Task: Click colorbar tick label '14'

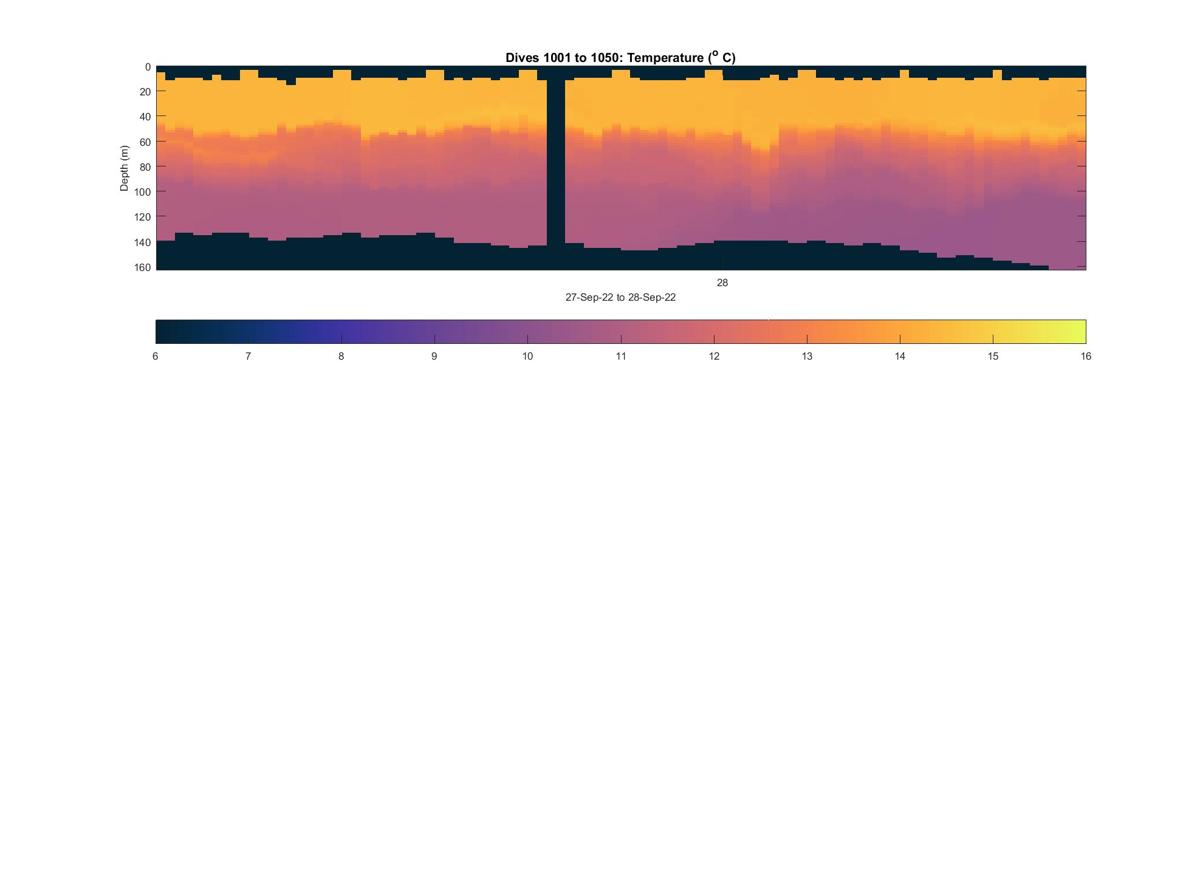Action: (900, 356)
